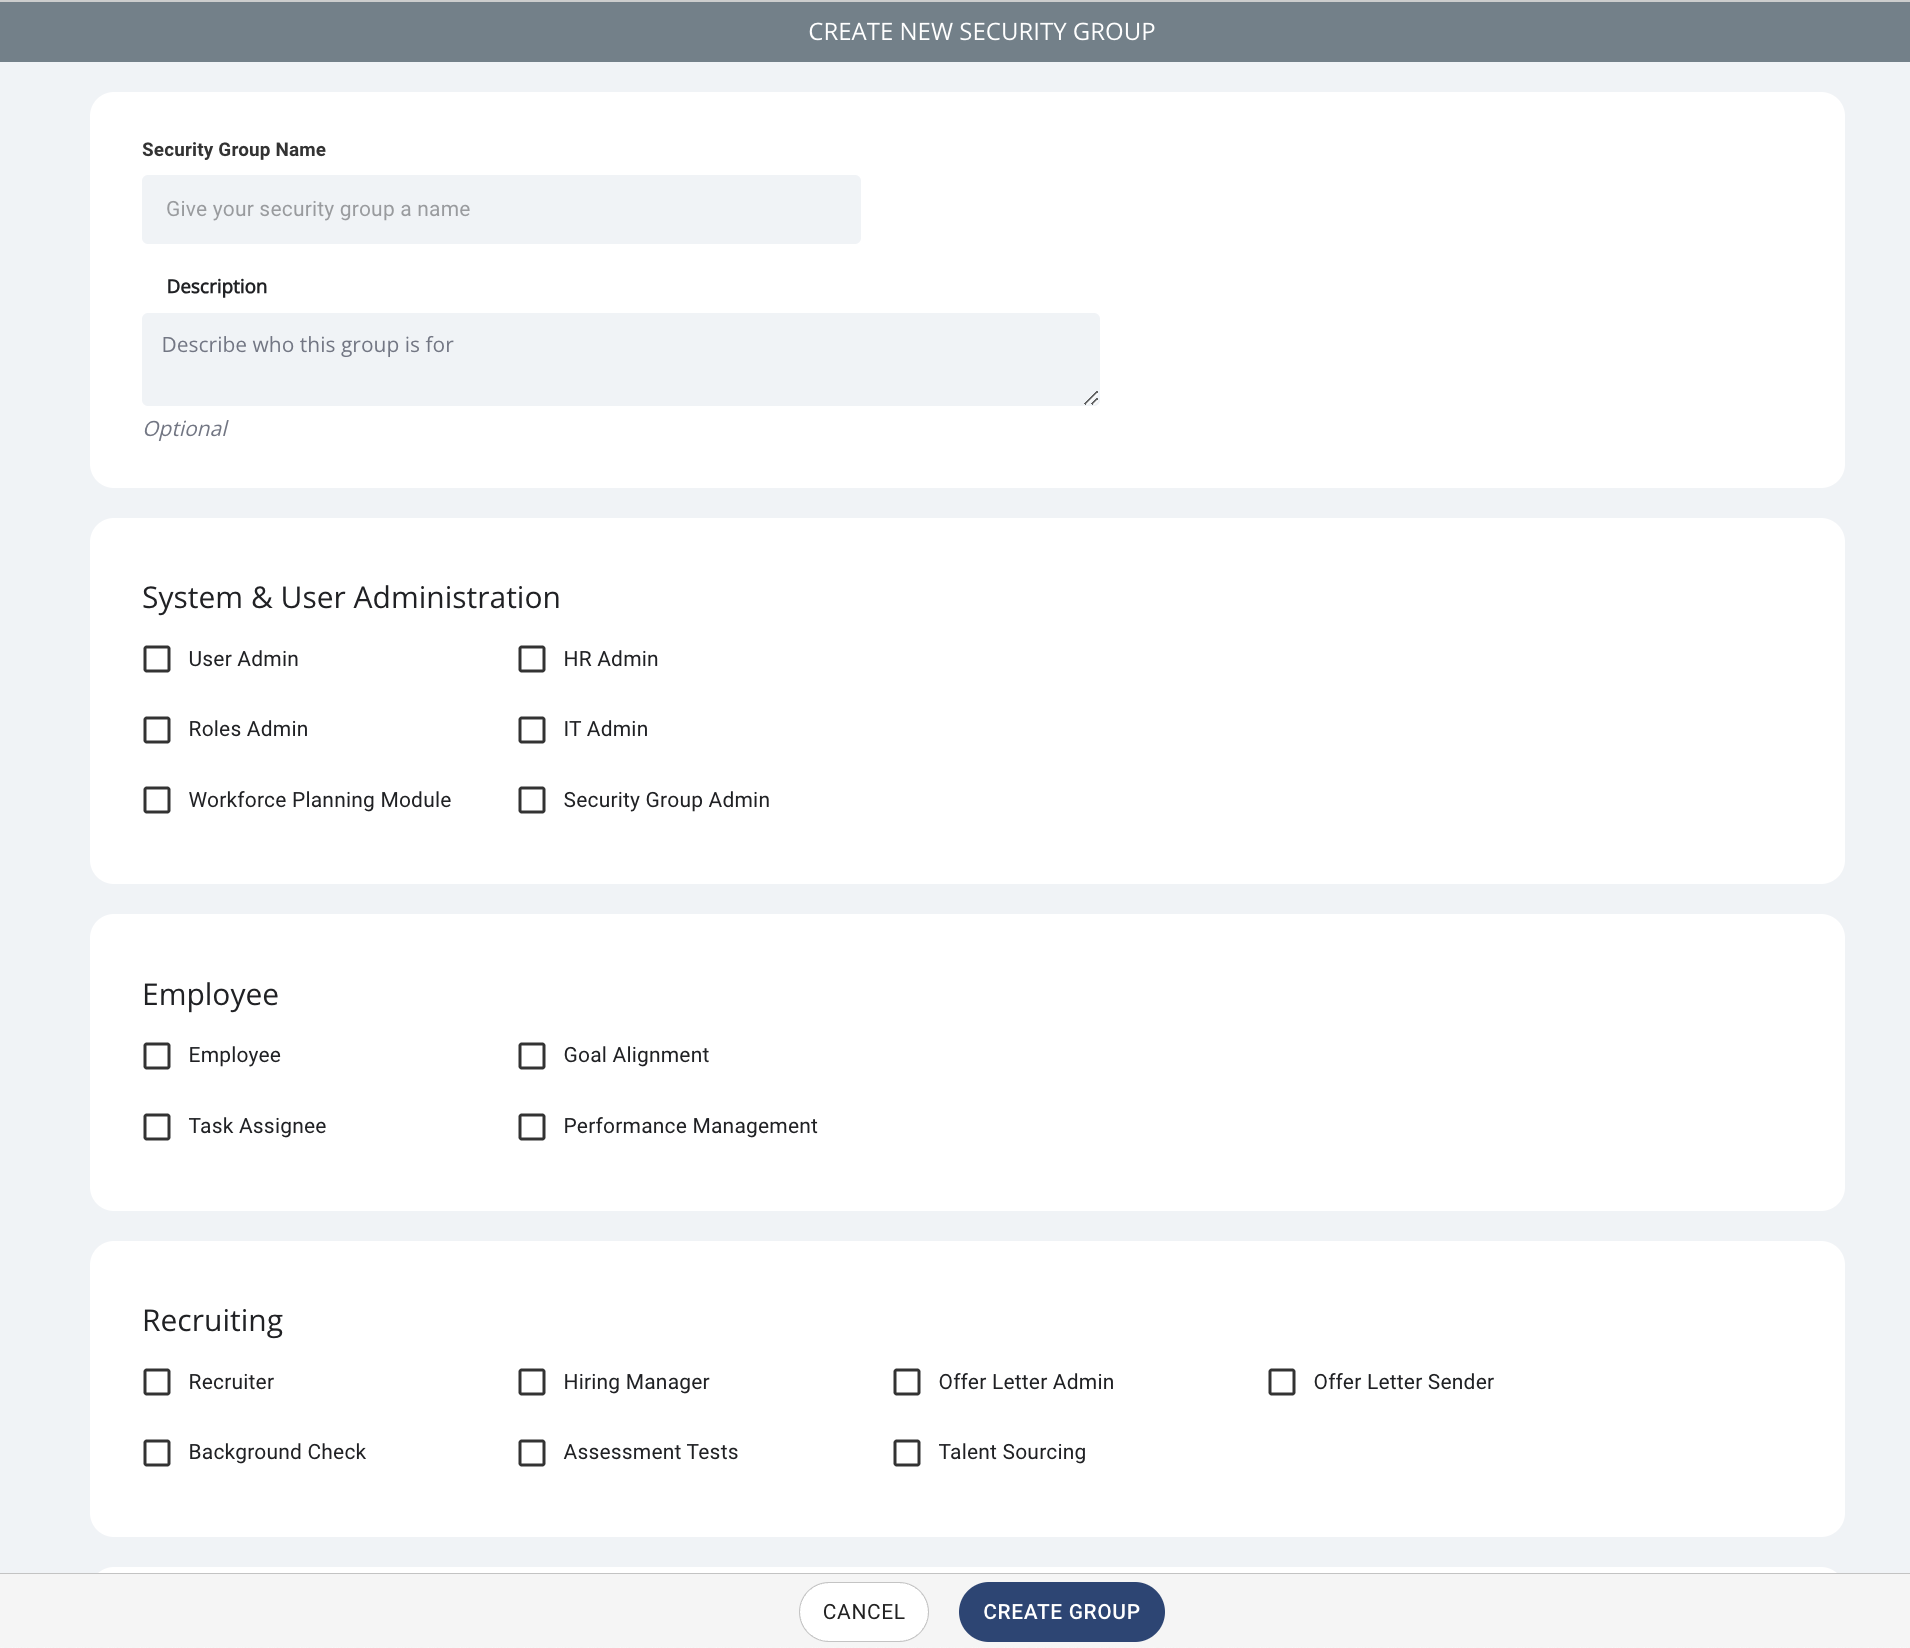Click the Recruiting section heading
Screen dimensions: 1910x1648
point(213,1321)
